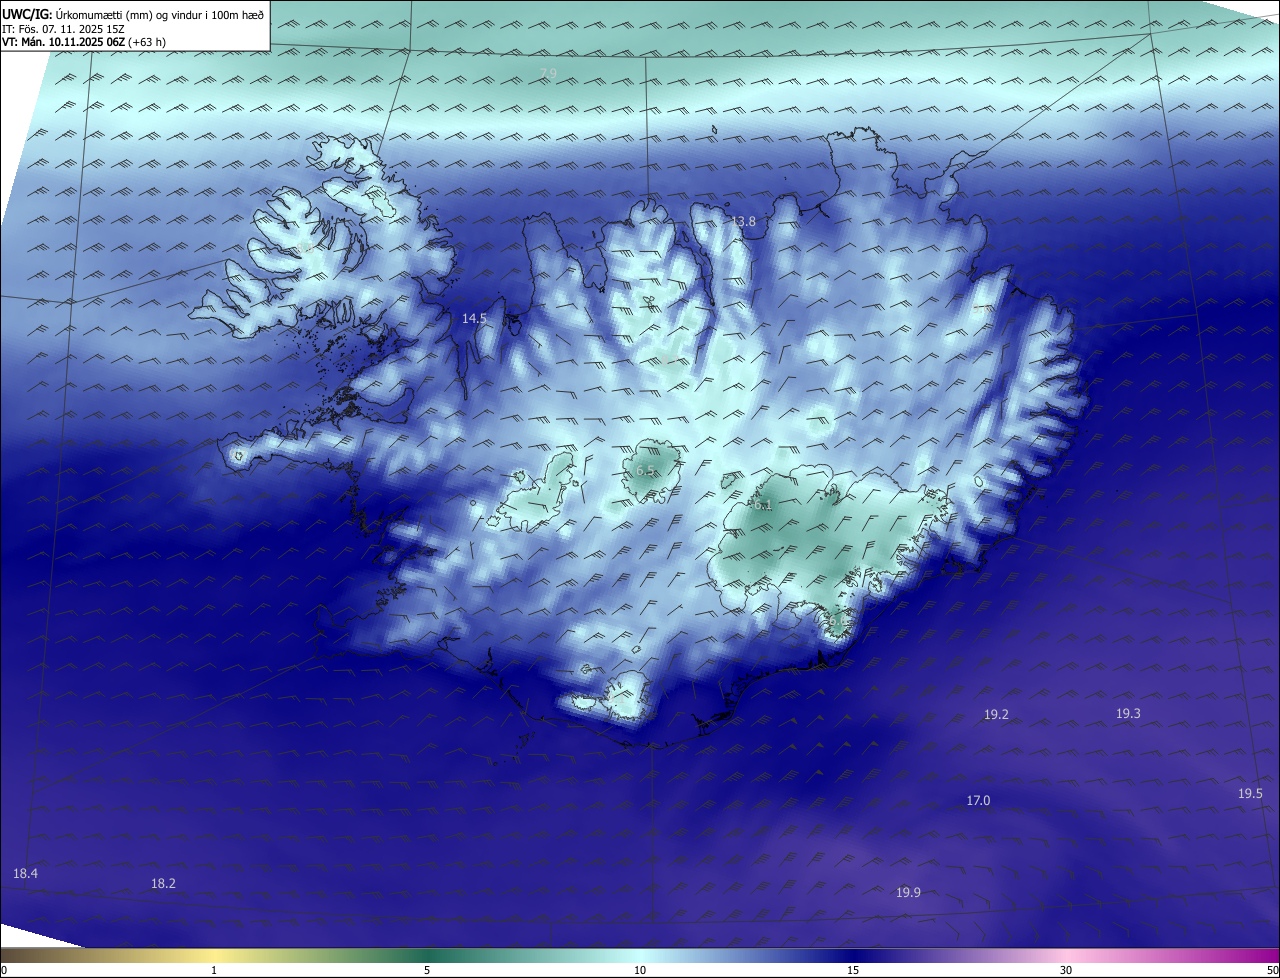Click the 19.3 value over the southeast ocean
This screenshot has height=978, width=1280.
pos(1128,713)
